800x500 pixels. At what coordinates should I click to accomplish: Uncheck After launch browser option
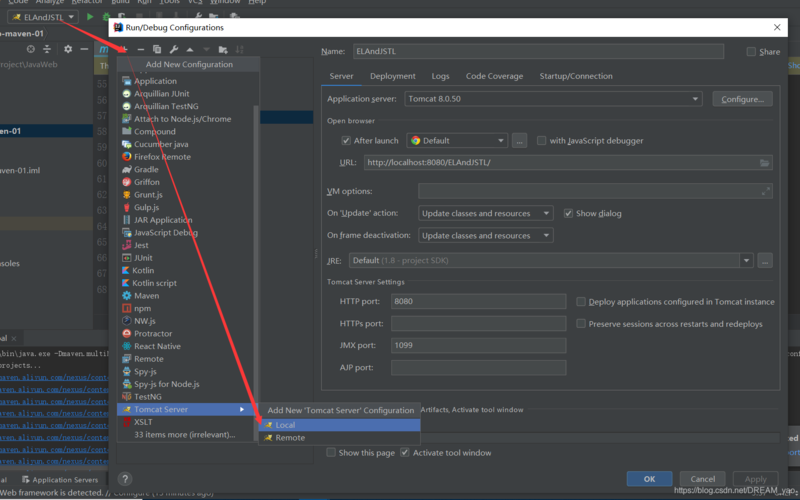point(346,140)
